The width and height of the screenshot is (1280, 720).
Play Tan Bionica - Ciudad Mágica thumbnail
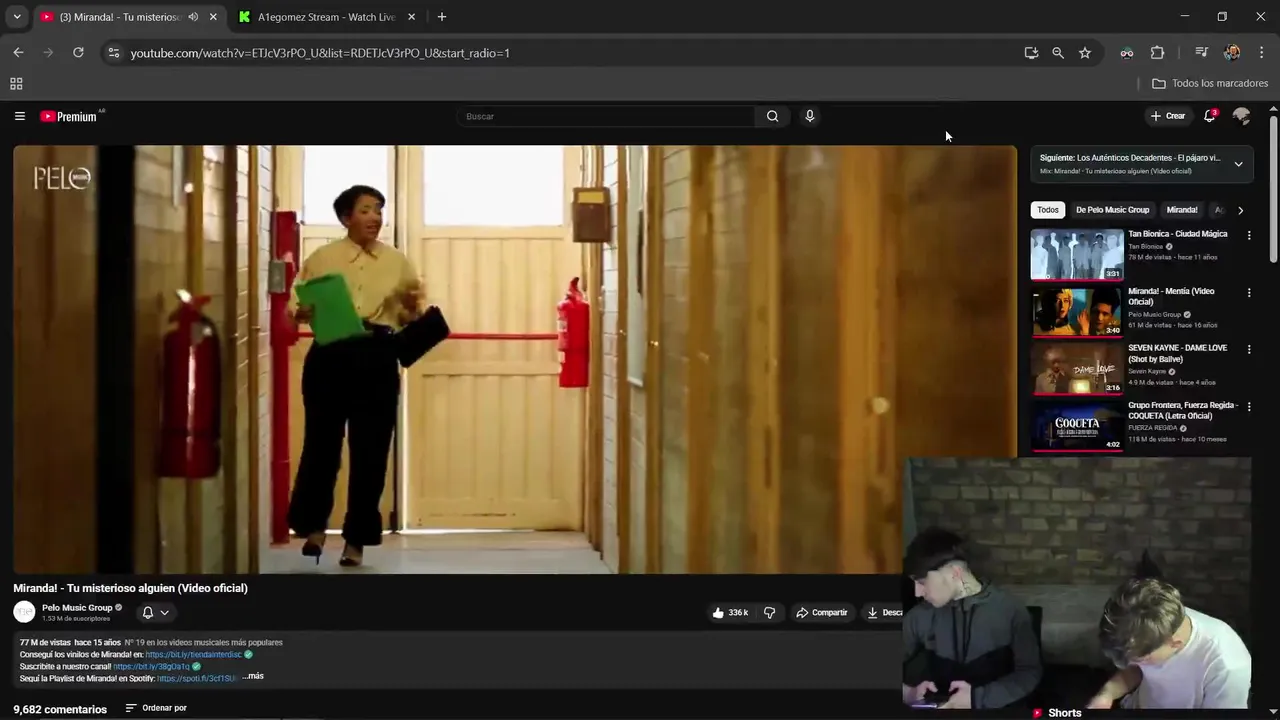point(1076,254)
